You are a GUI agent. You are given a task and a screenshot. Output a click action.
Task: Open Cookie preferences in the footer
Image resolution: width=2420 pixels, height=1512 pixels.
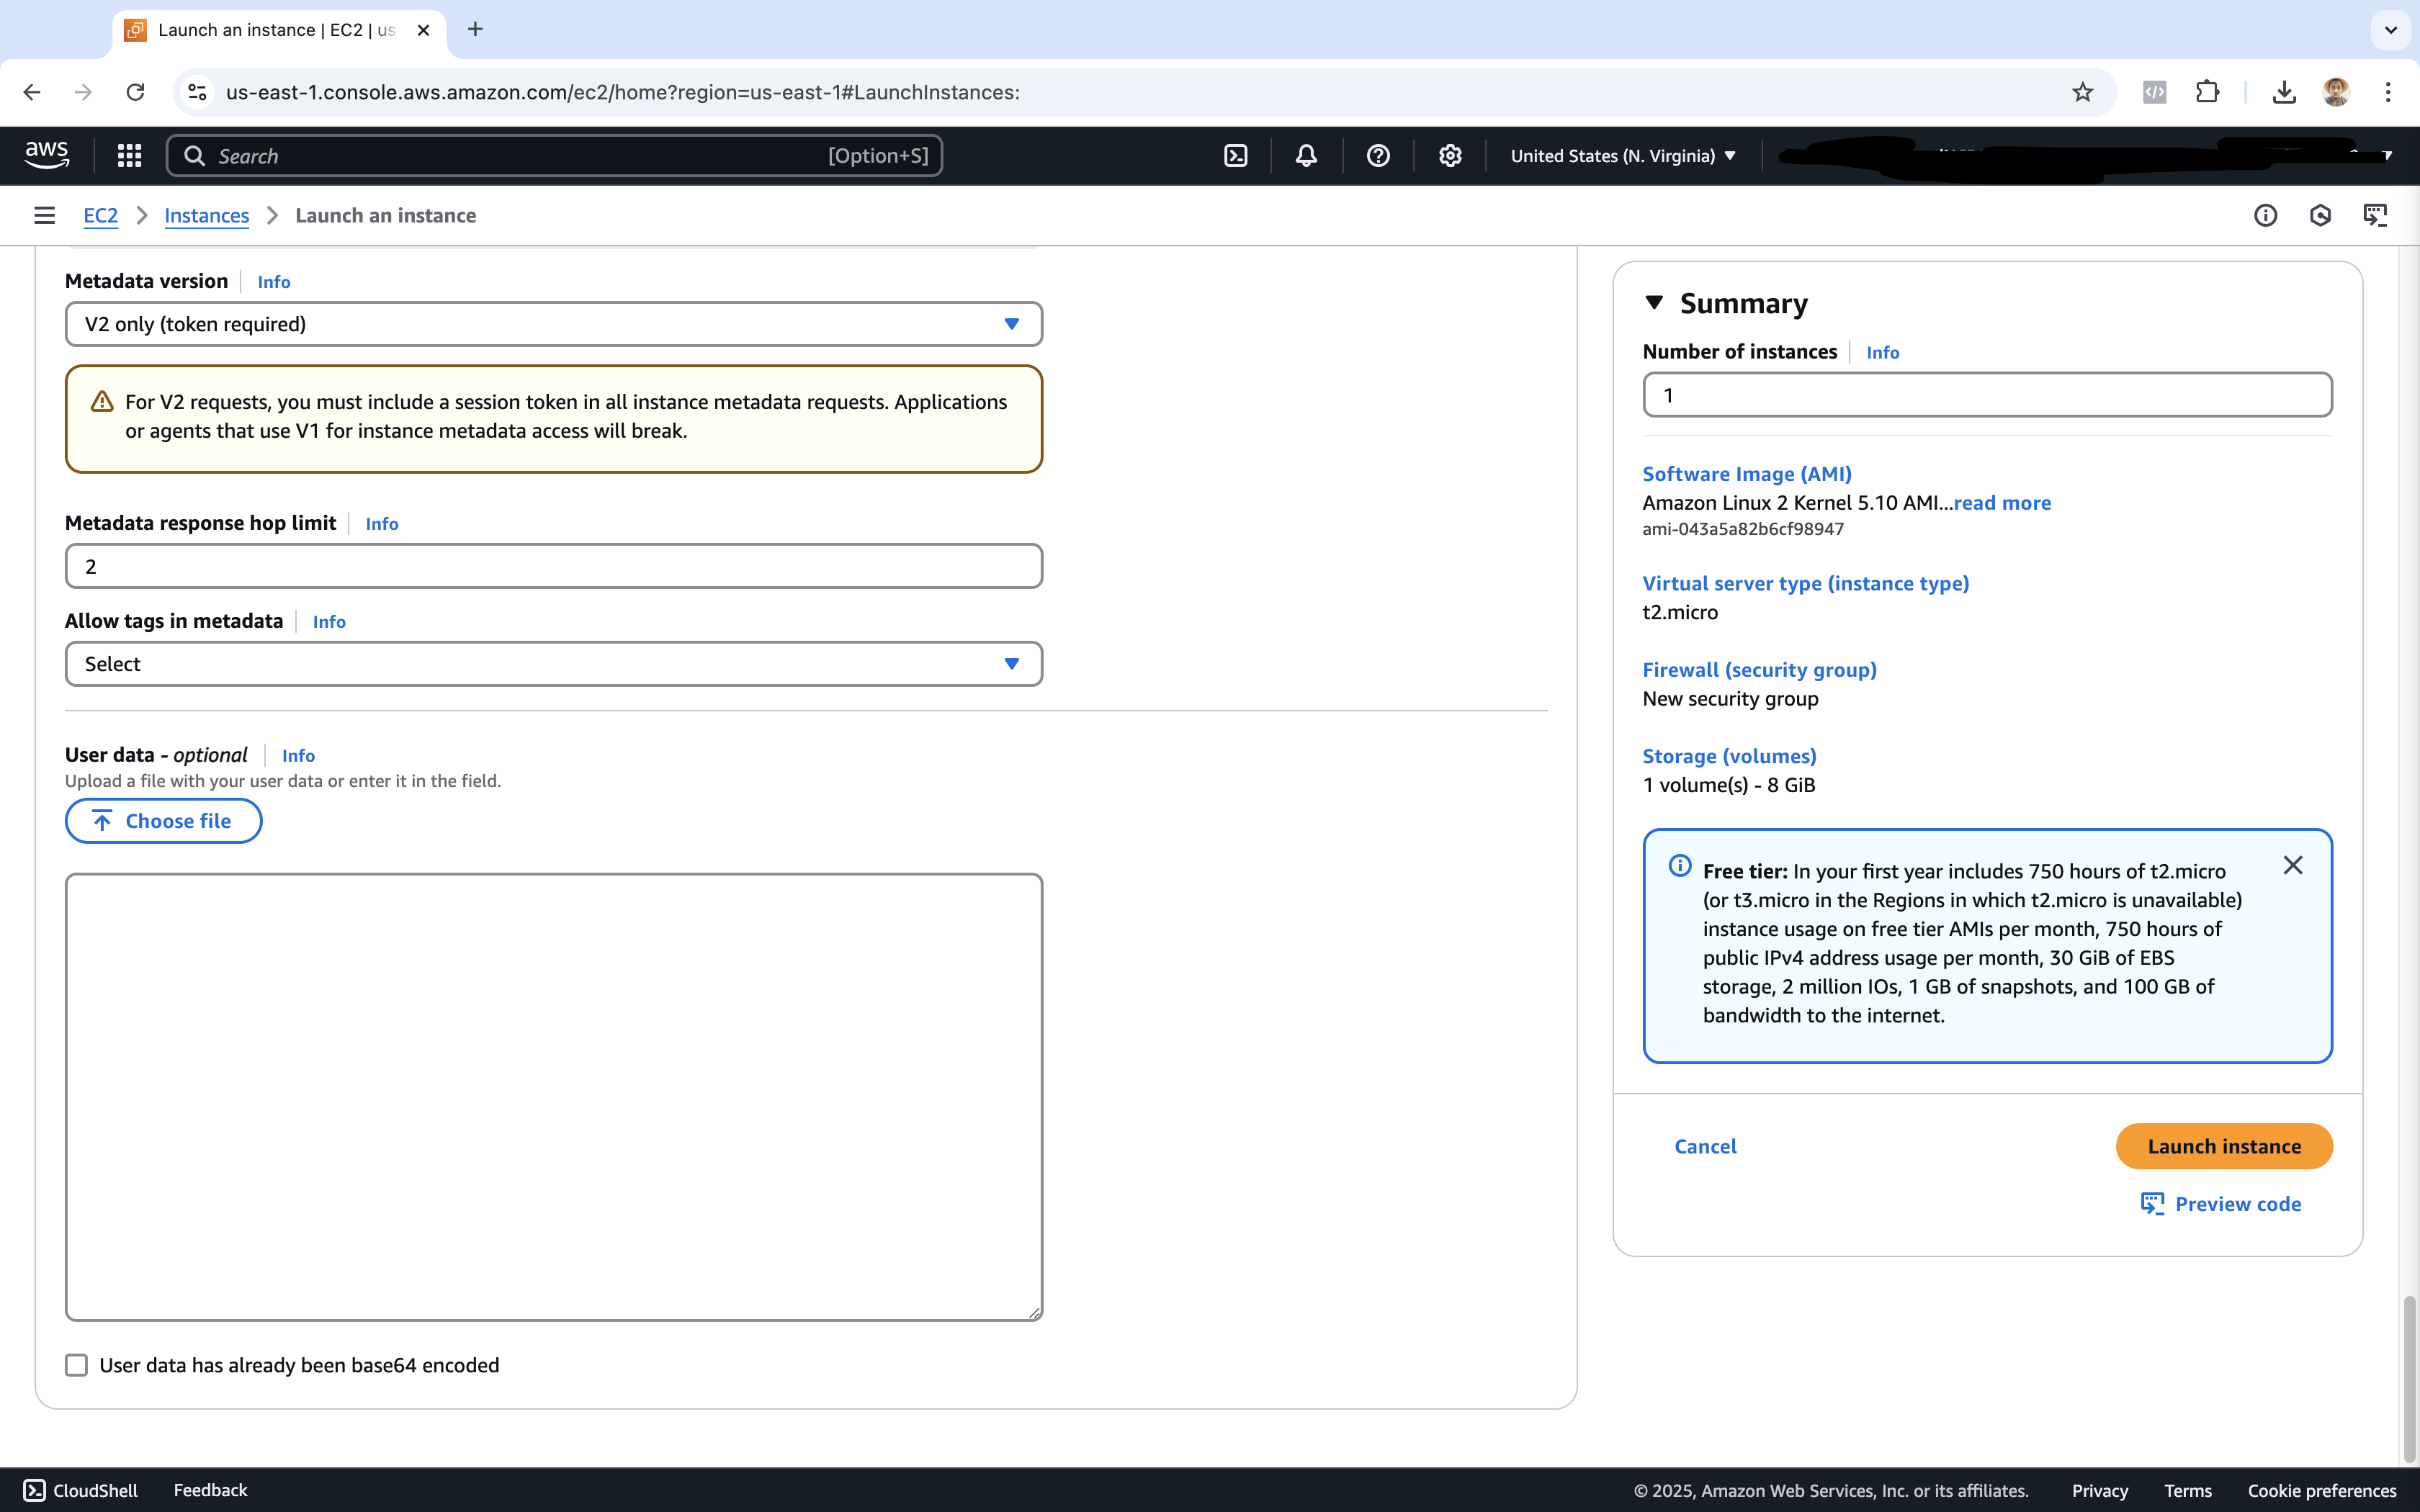pyautogui.click(x=2321, y=1491)
